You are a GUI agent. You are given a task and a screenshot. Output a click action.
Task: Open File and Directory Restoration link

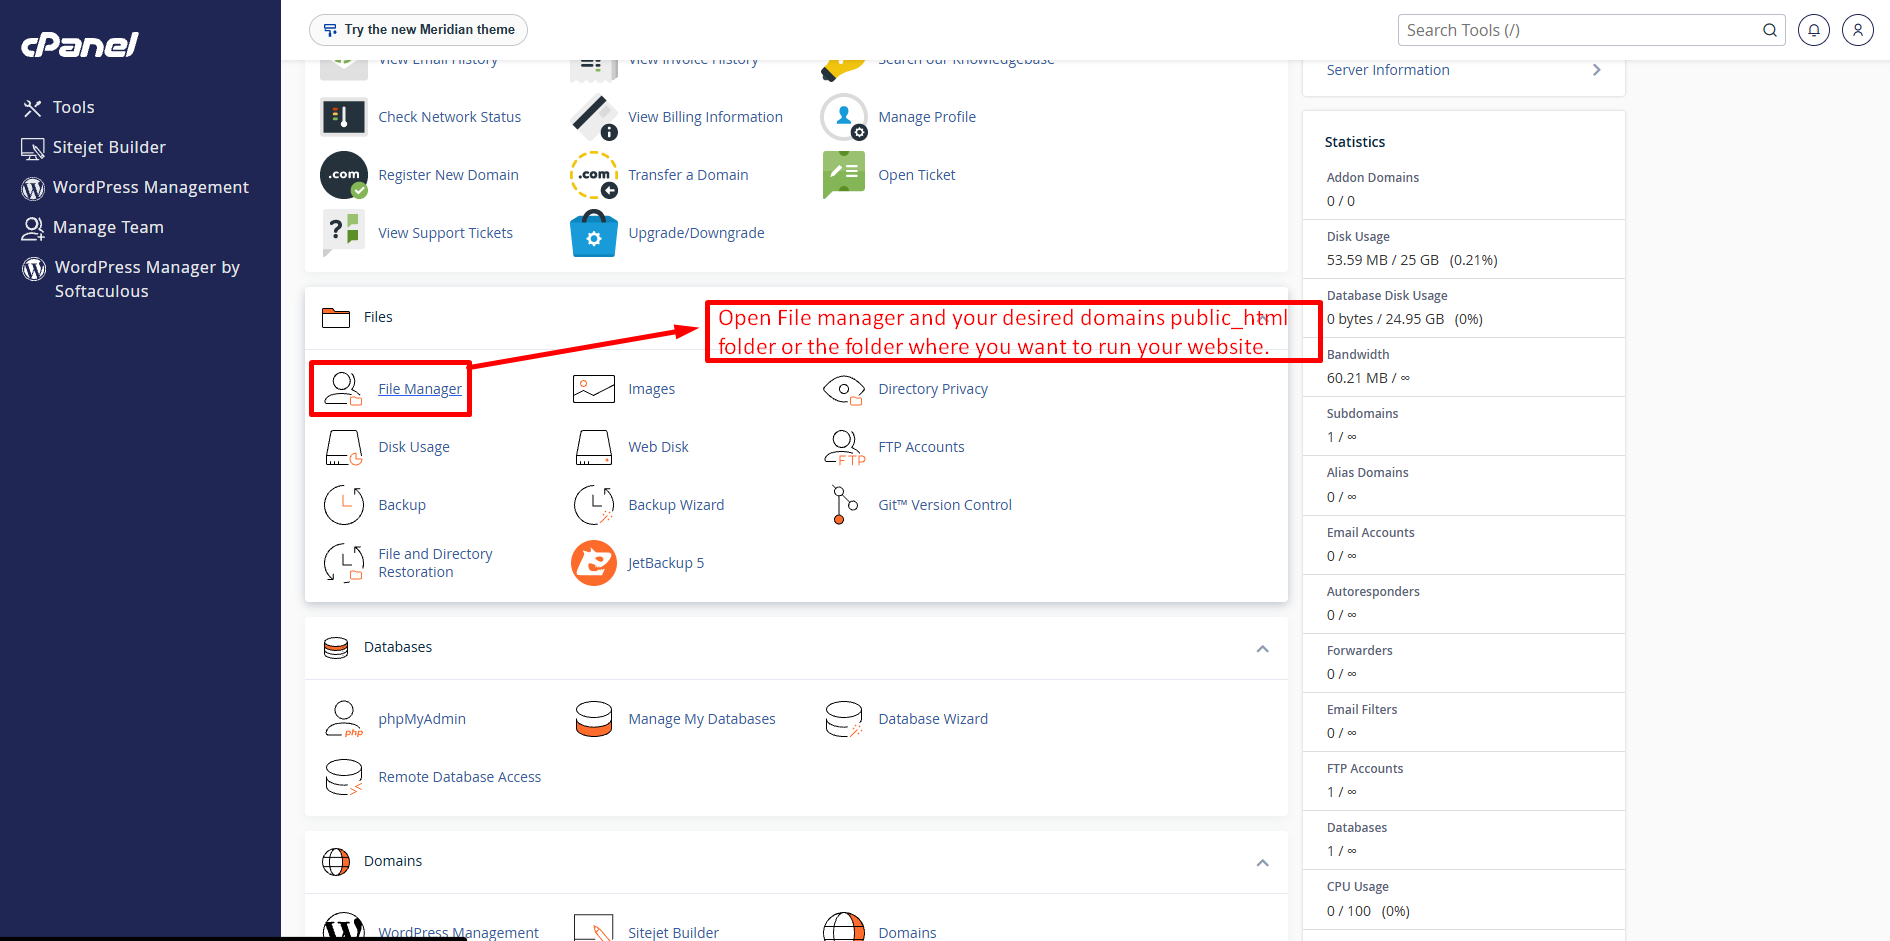pos(435,563)
